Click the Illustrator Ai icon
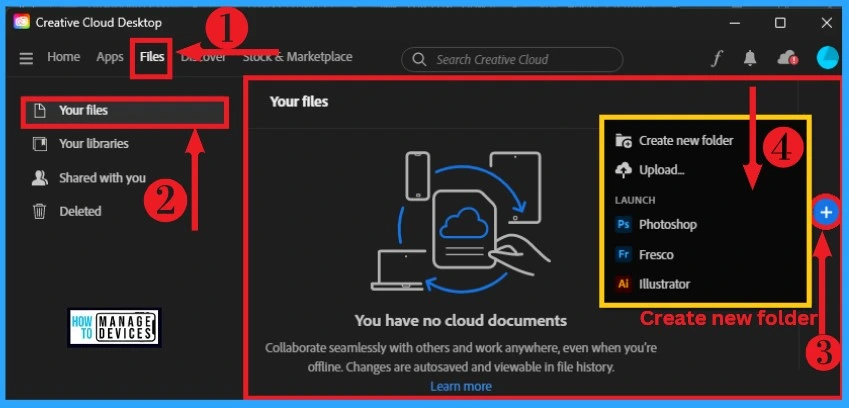 point(623,284)
